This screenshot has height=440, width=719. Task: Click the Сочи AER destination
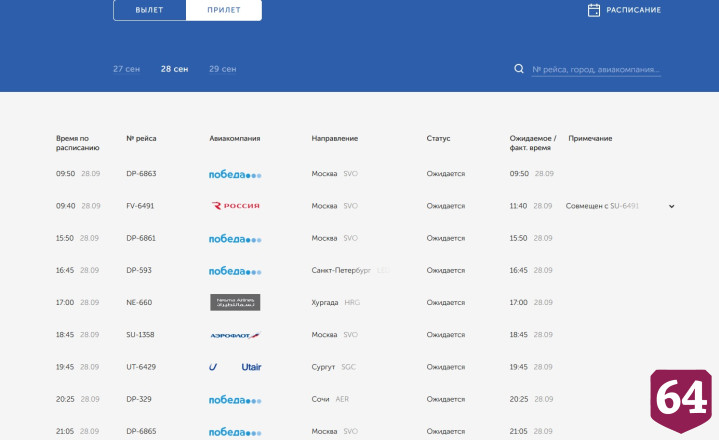330,399
